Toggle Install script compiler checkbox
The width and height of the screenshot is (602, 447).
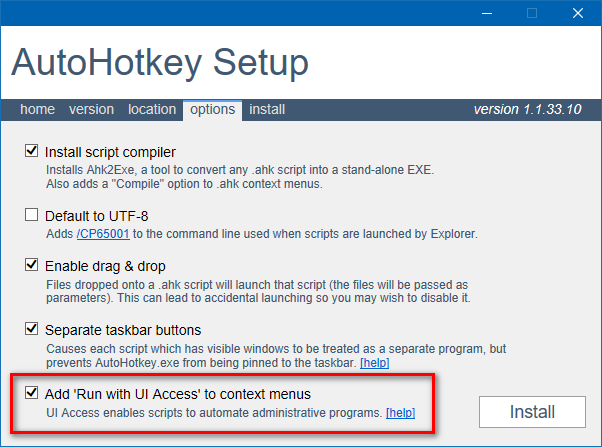tap(32, 153)
